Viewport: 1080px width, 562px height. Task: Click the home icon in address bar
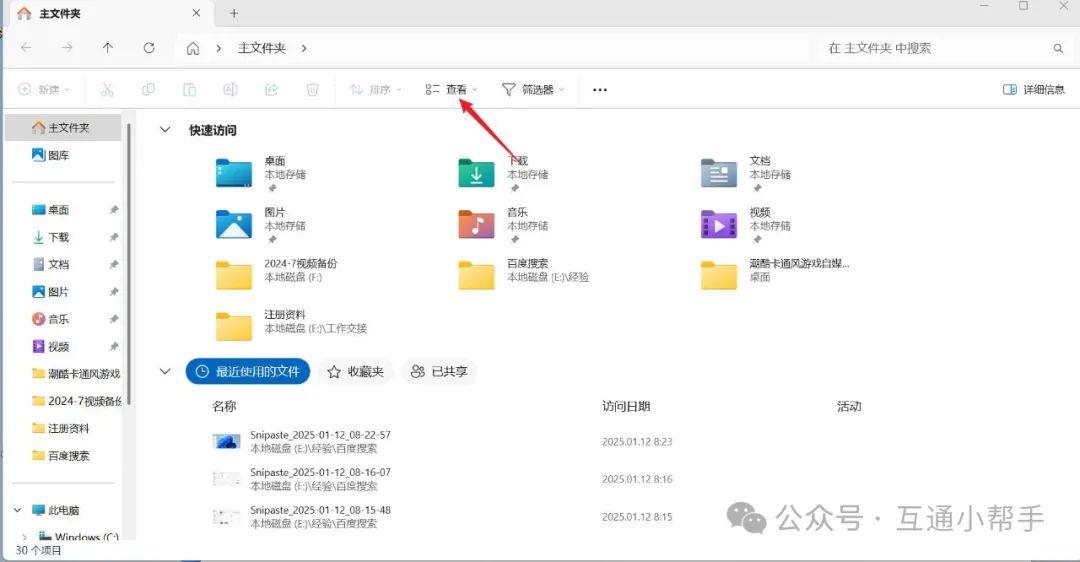click(193, 48)
